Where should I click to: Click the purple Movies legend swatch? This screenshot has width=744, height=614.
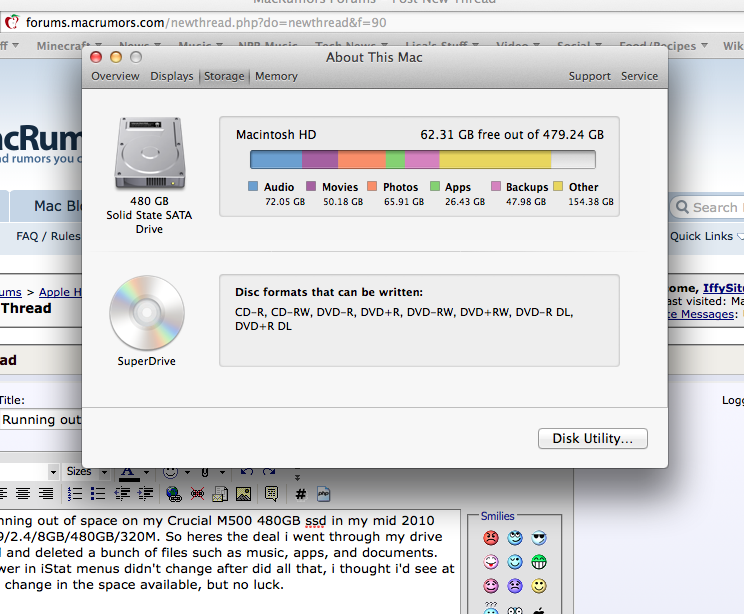(x=311, y=186)
